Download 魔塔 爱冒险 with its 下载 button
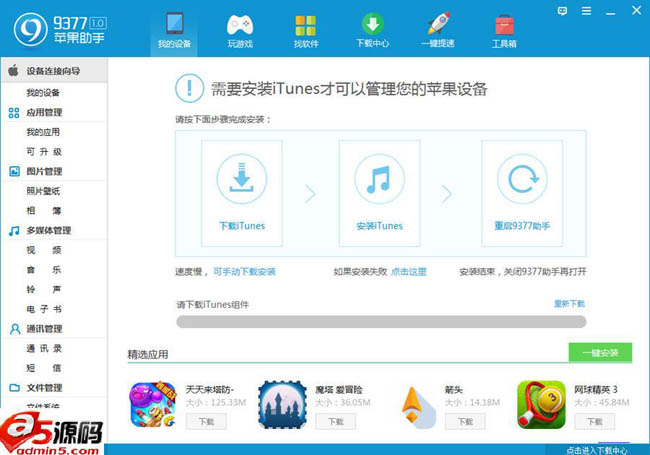Viewport: 650px width, 455px height. click(x=335, y=422)
